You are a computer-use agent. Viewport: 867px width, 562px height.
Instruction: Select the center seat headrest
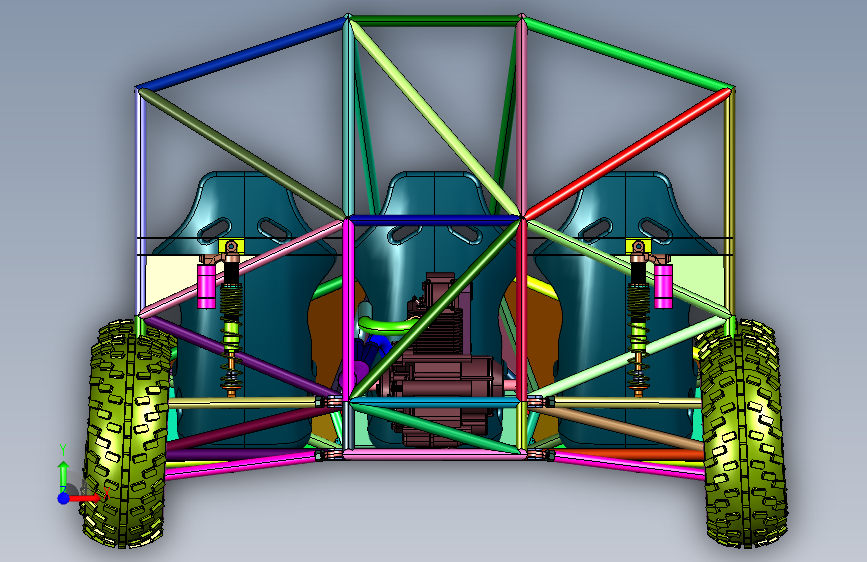435,194
